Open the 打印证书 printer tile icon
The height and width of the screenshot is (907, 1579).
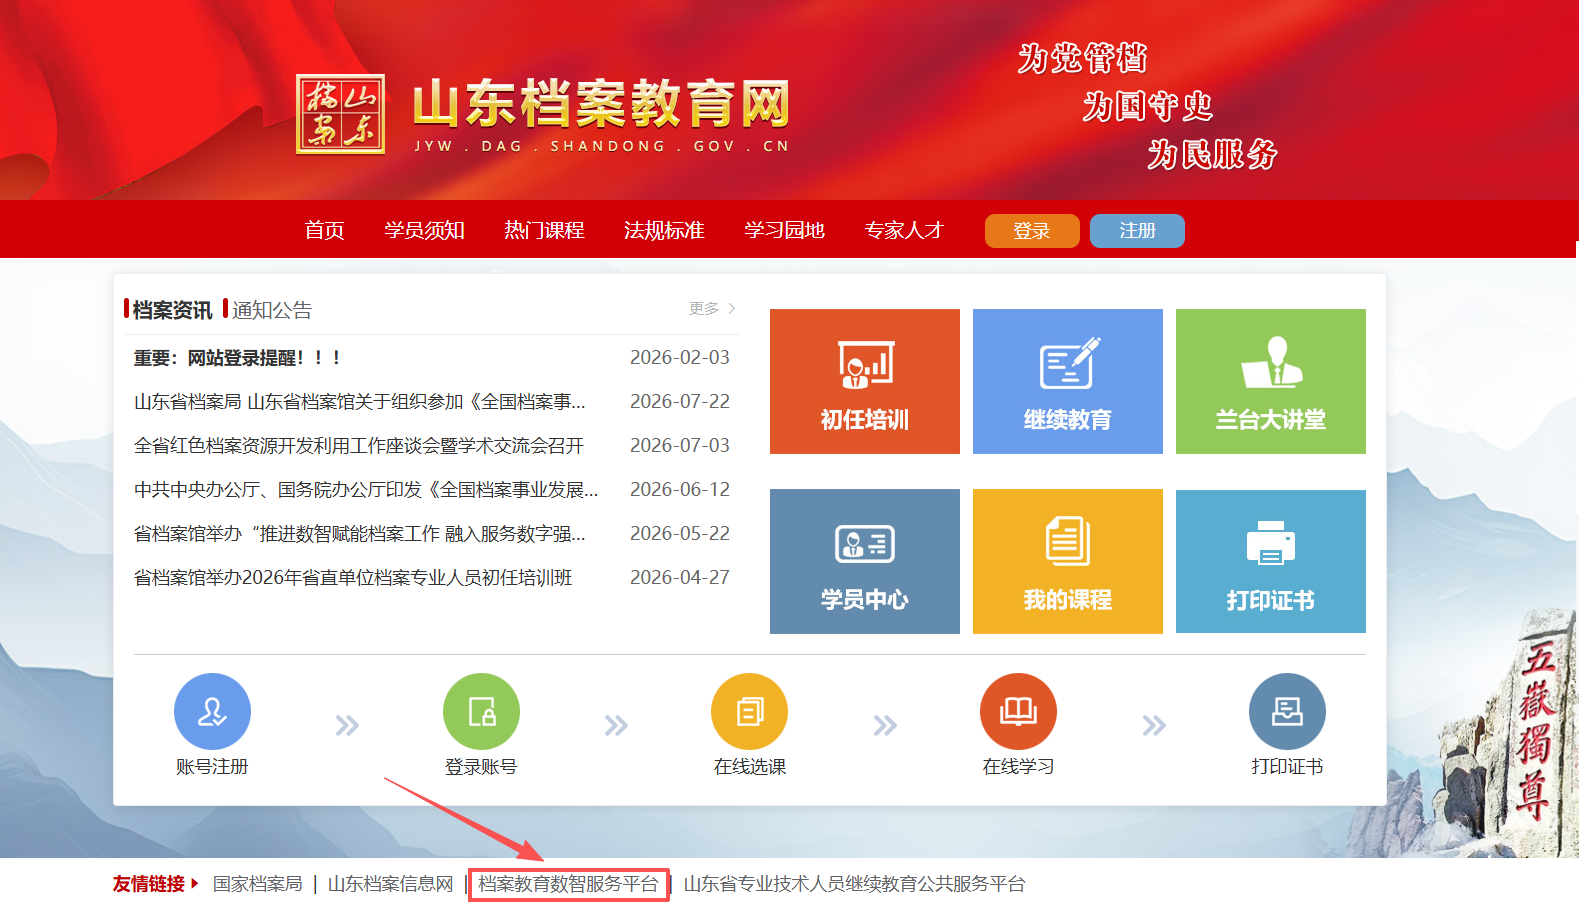(1271, 543)
